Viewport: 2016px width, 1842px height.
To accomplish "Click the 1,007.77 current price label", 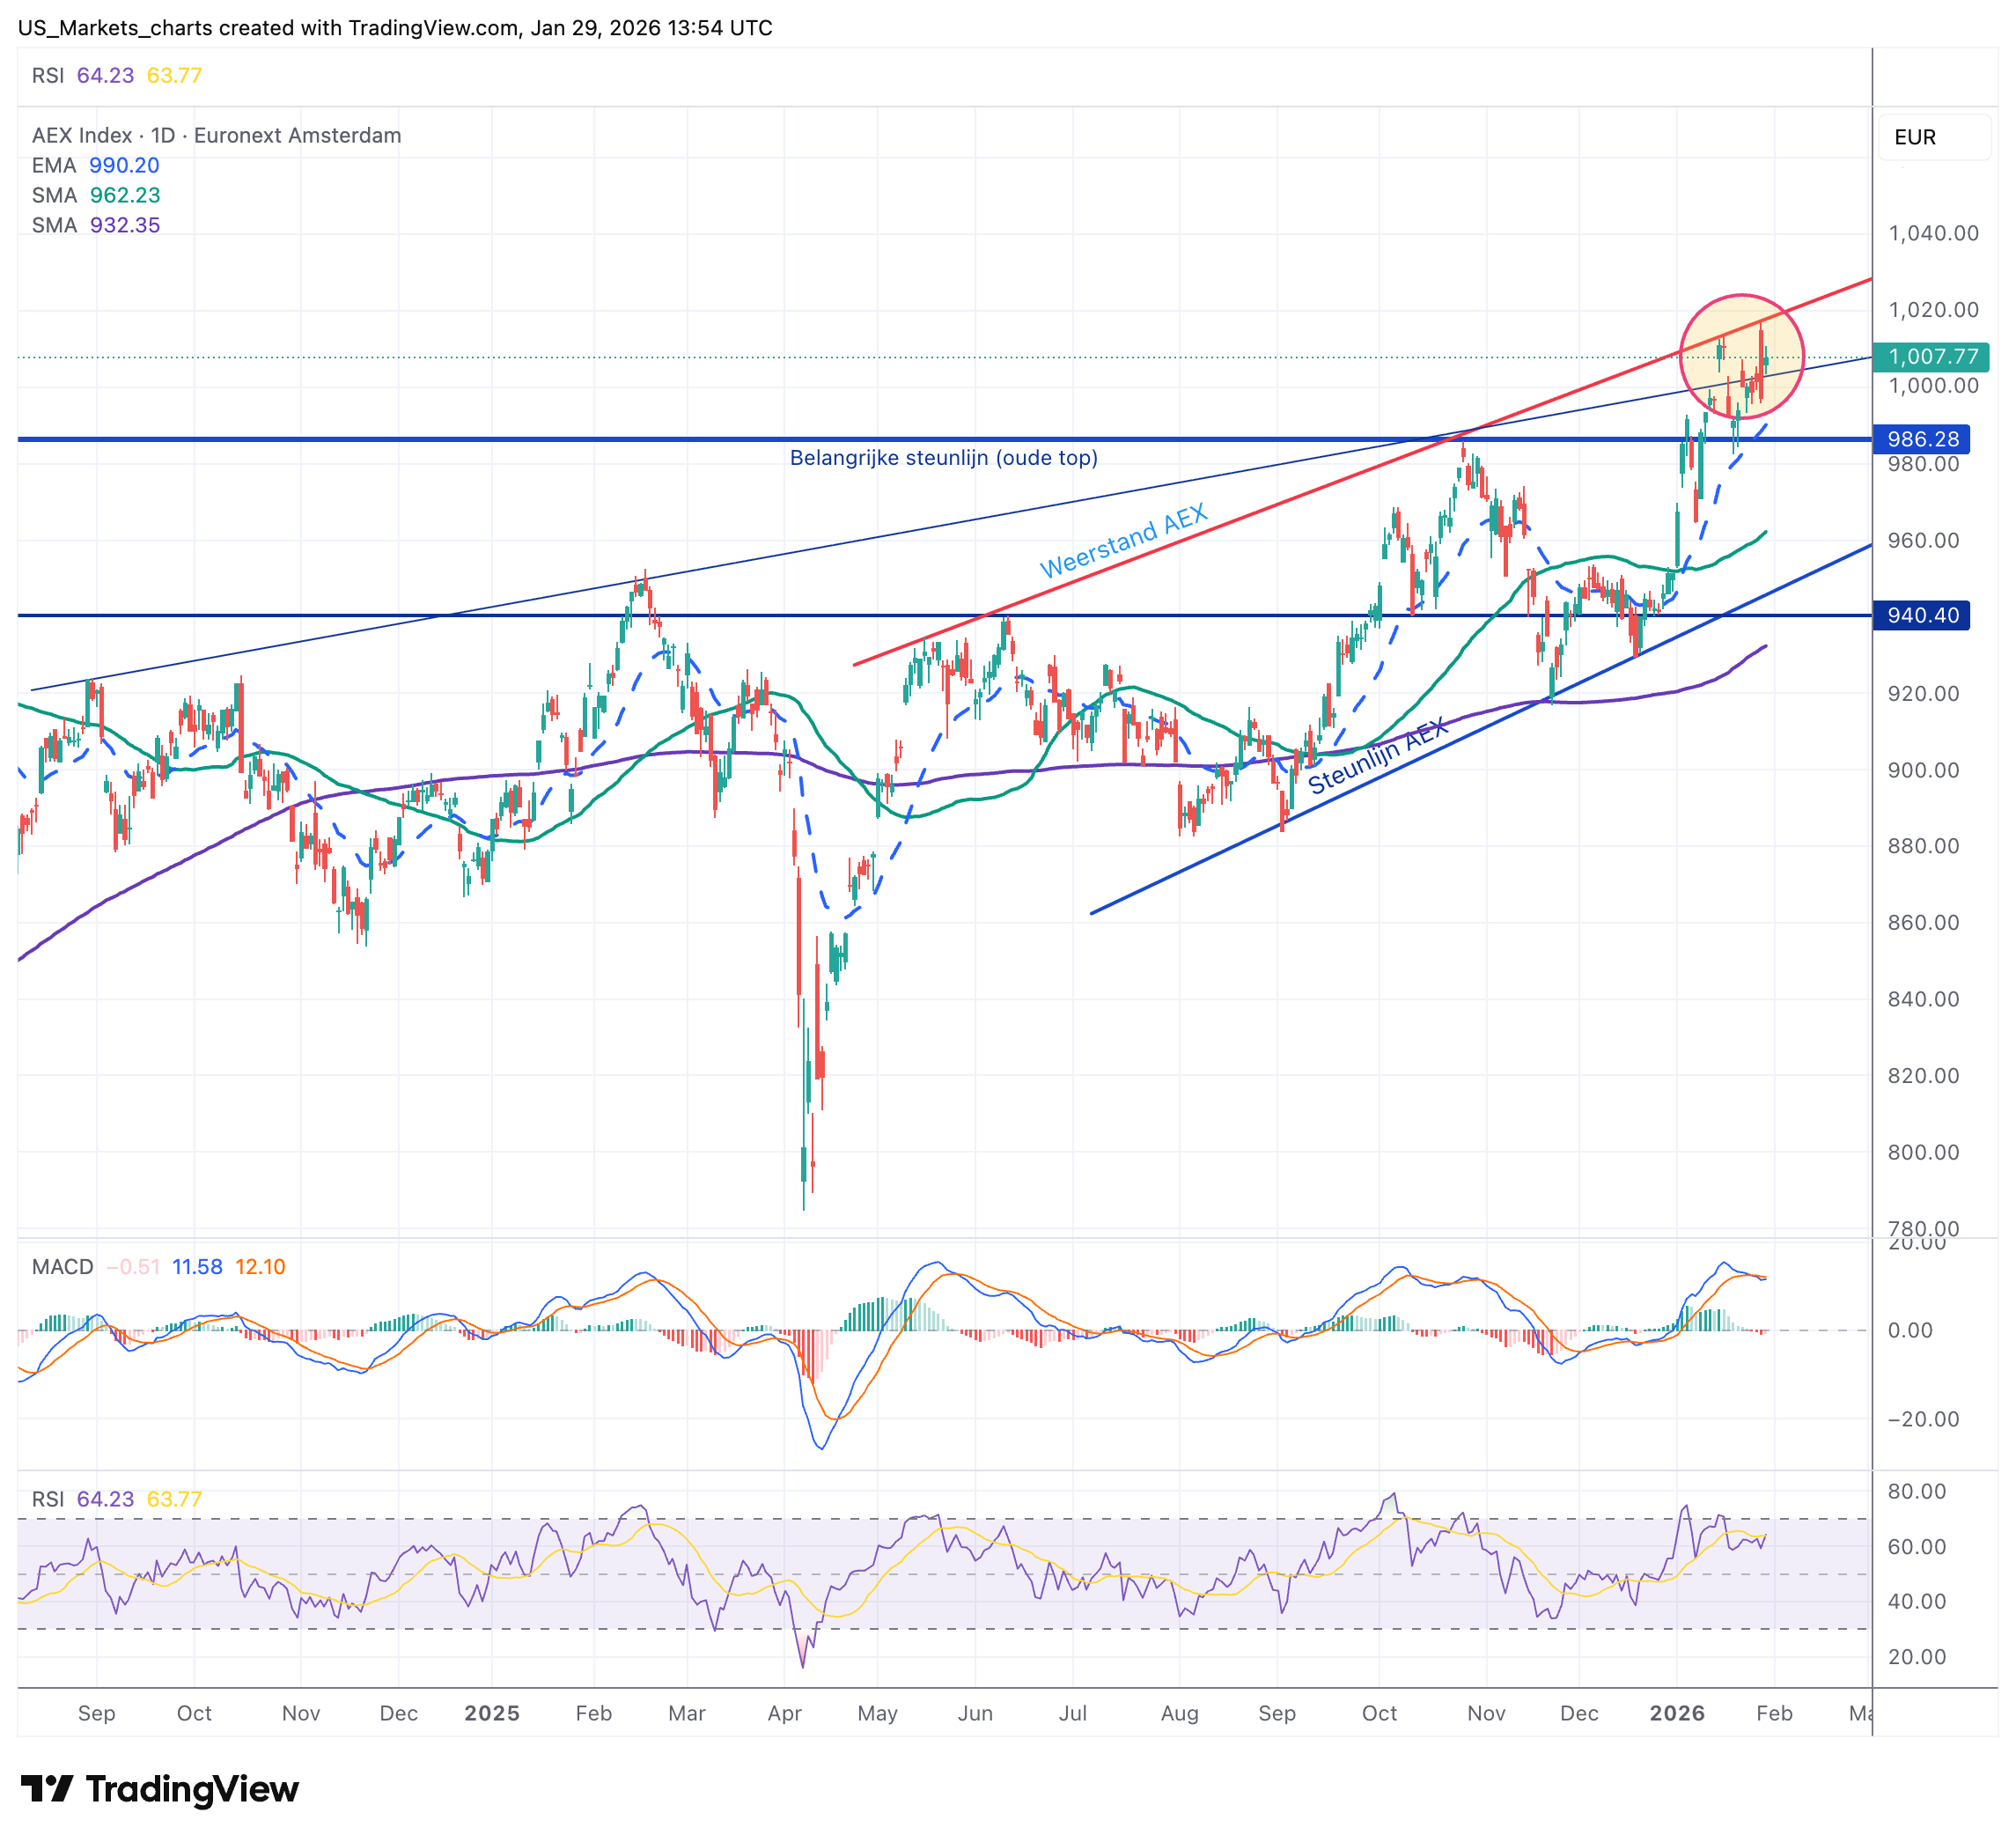I will [x=1931, y=357].
